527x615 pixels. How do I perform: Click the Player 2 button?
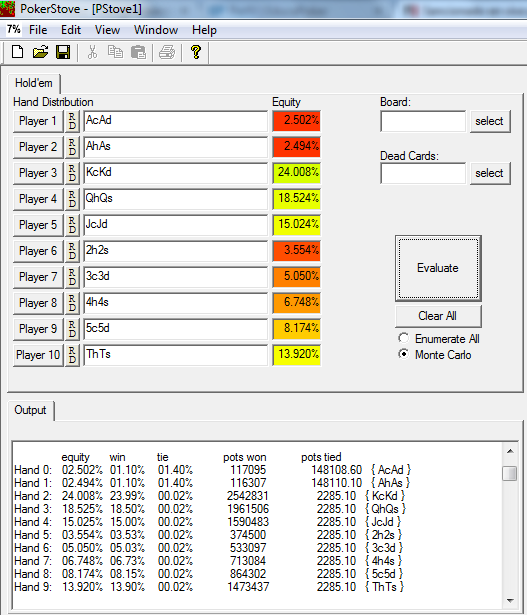pos(38,147)
